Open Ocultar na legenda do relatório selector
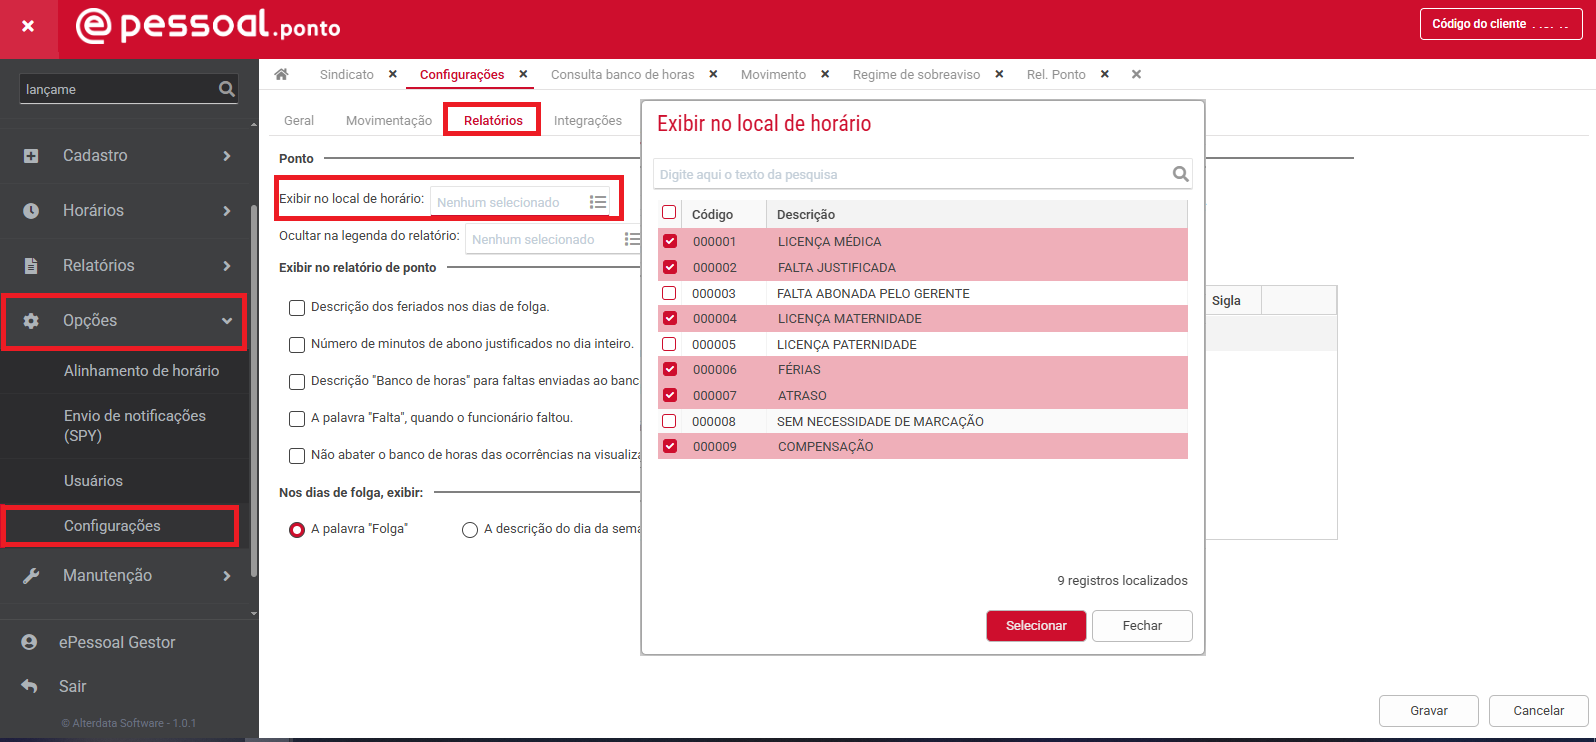 (x=554, y=239)
